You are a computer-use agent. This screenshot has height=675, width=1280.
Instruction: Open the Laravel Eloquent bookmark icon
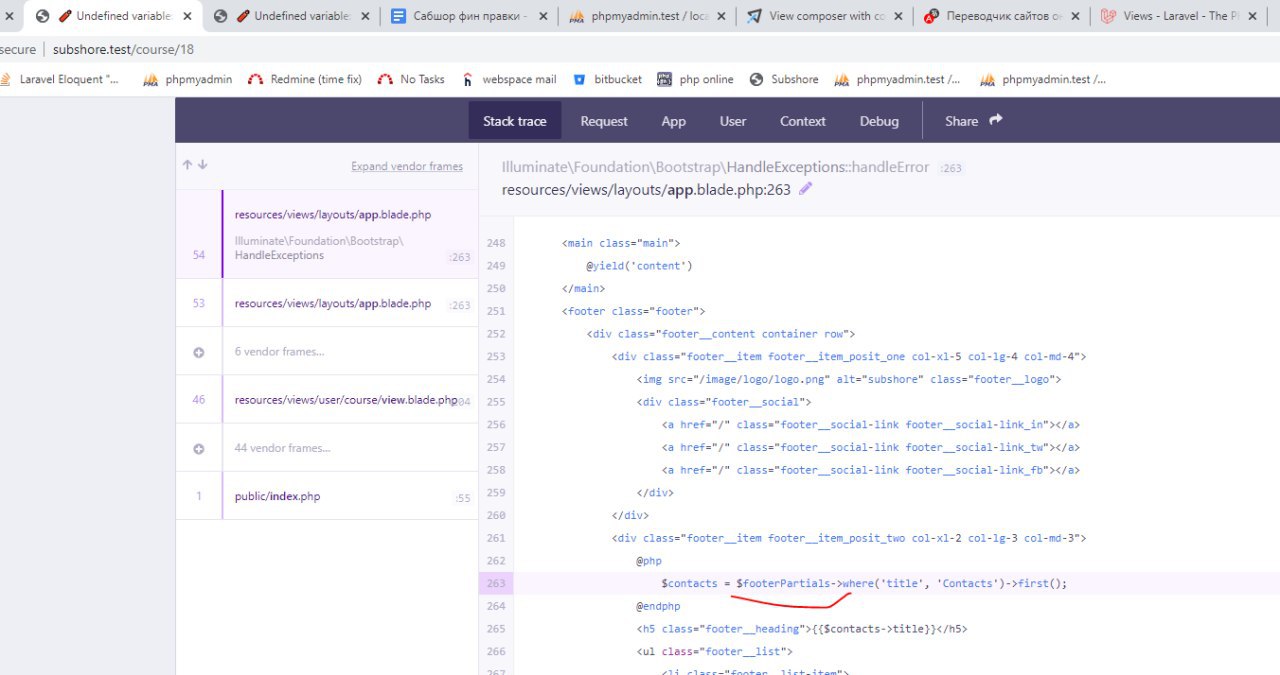coord(7,80)
